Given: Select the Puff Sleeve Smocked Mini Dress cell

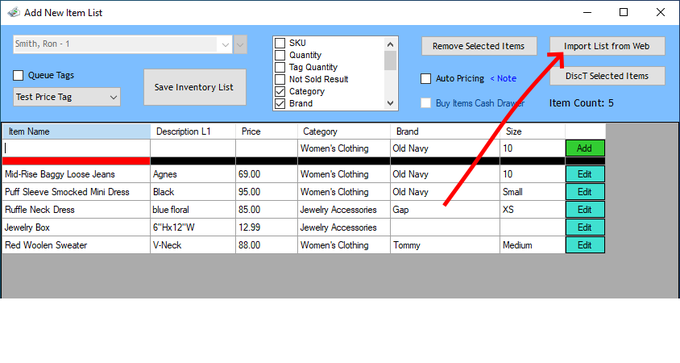Looking at the screenshot, I should point(76,192).
